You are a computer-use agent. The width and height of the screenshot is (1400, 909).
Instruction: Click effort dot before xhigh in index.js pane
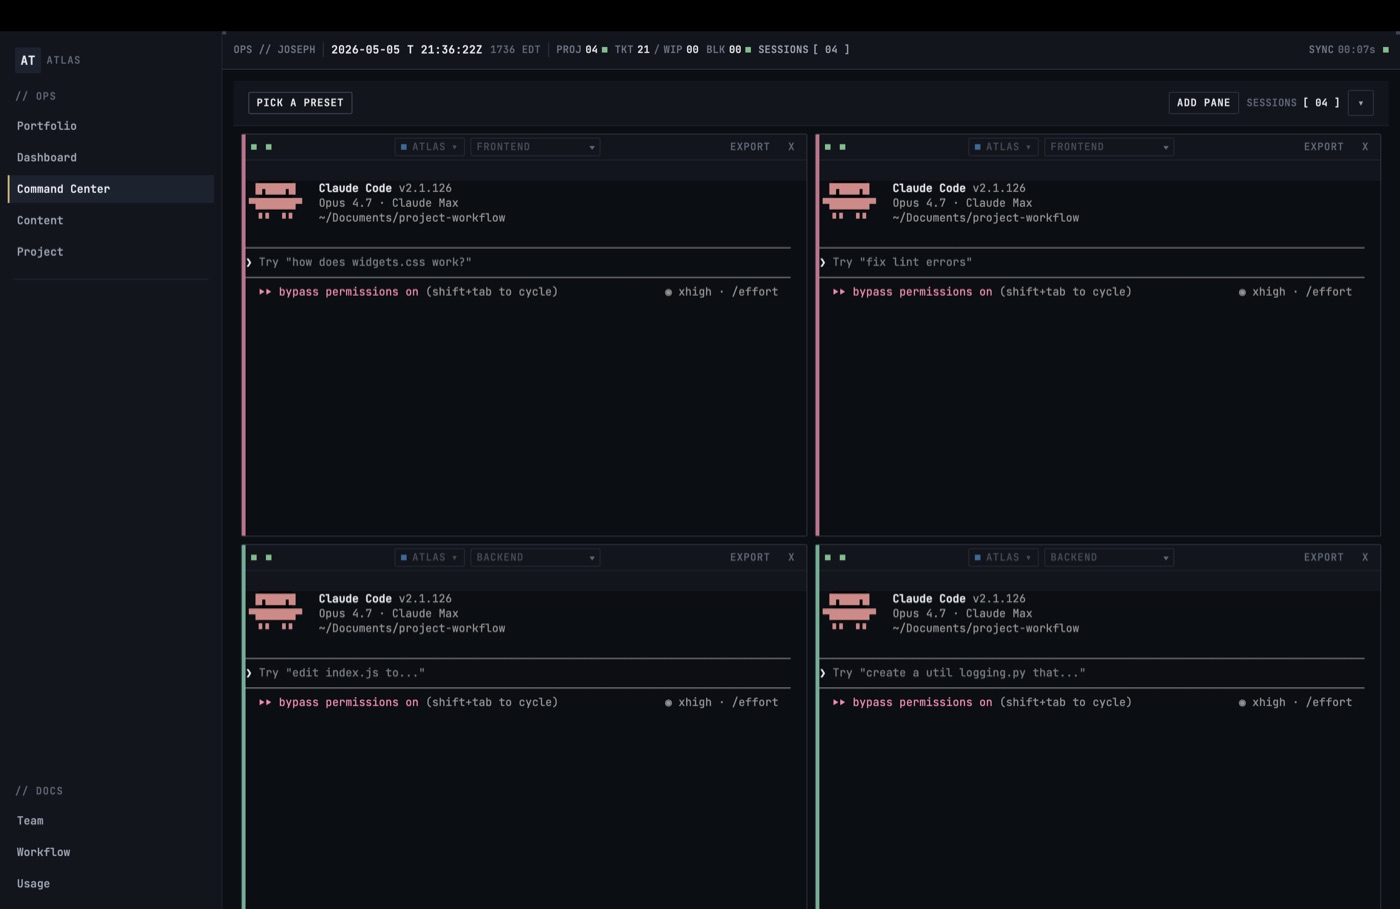(x=668, y=703)
